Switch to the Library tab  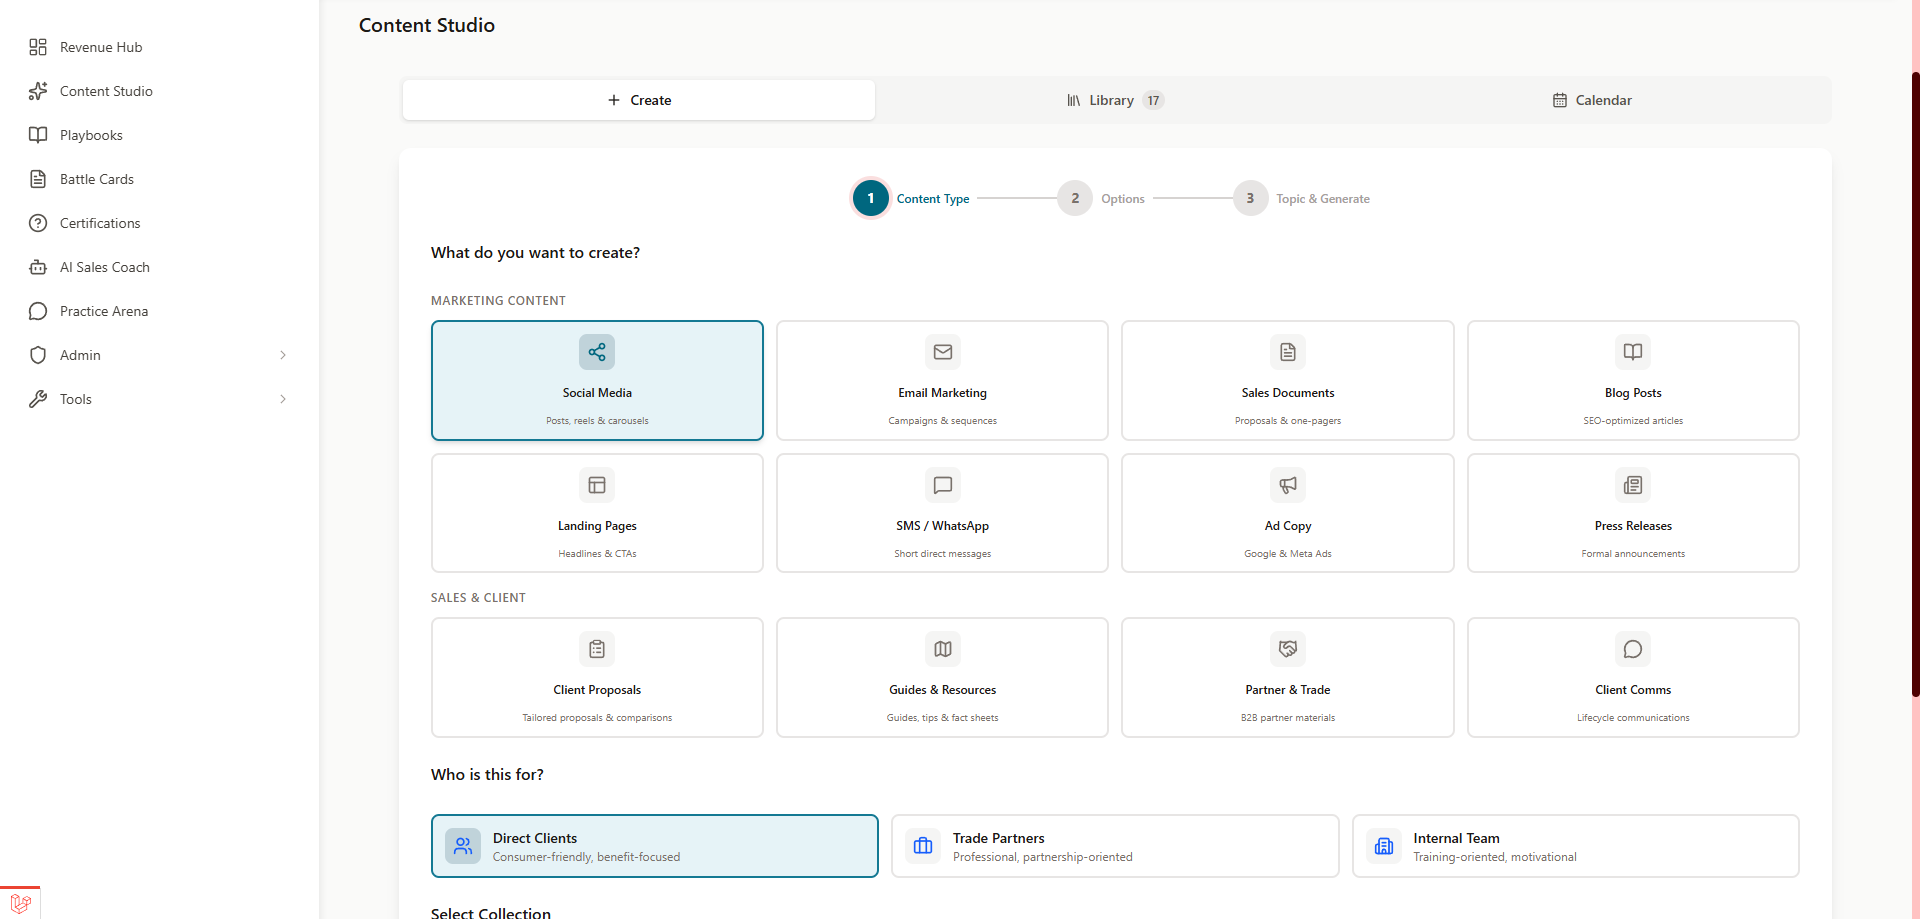(1113, 100)
